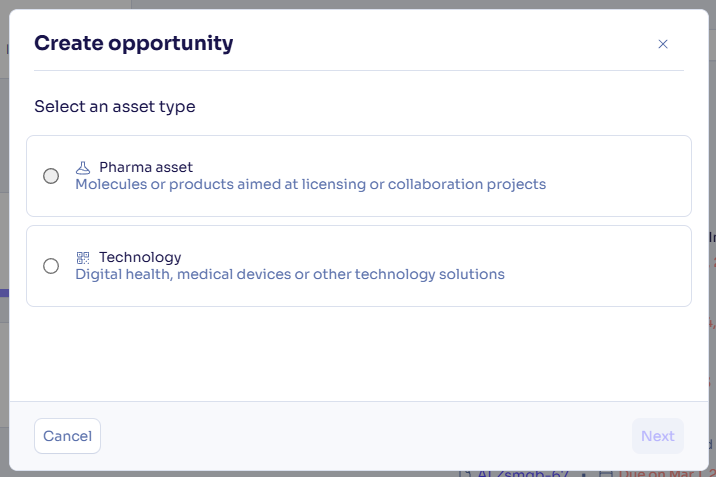Click the "Technology" label text
Image resolution: width=716 pixels, height=477 pixels.
(140, 257)
